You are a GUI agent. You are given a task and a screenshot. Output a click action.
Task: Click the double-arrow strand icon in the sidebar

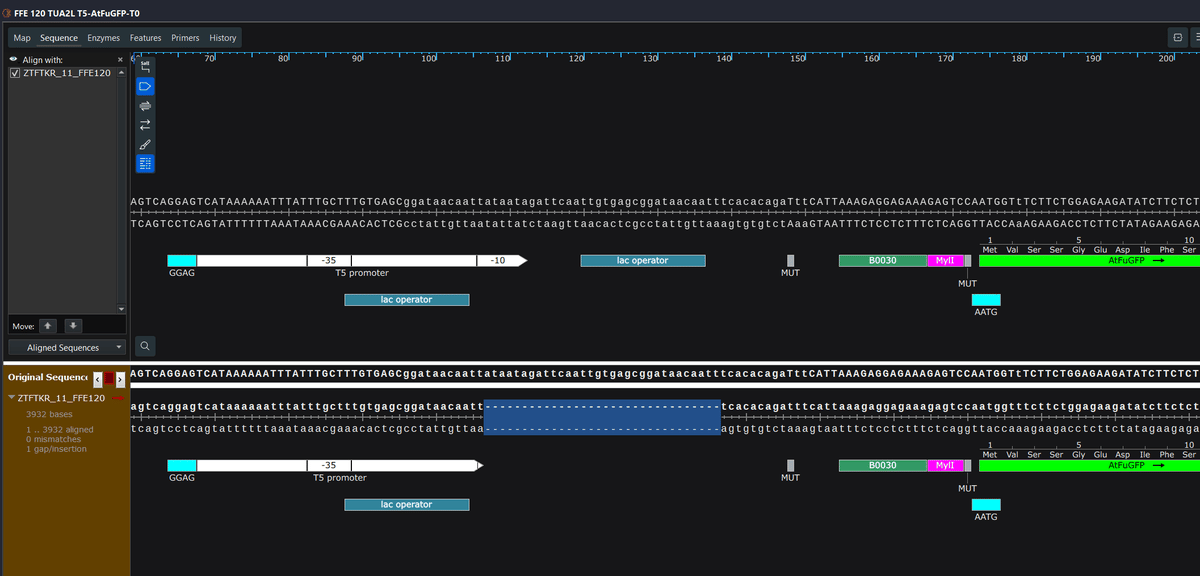pos(145,124)
